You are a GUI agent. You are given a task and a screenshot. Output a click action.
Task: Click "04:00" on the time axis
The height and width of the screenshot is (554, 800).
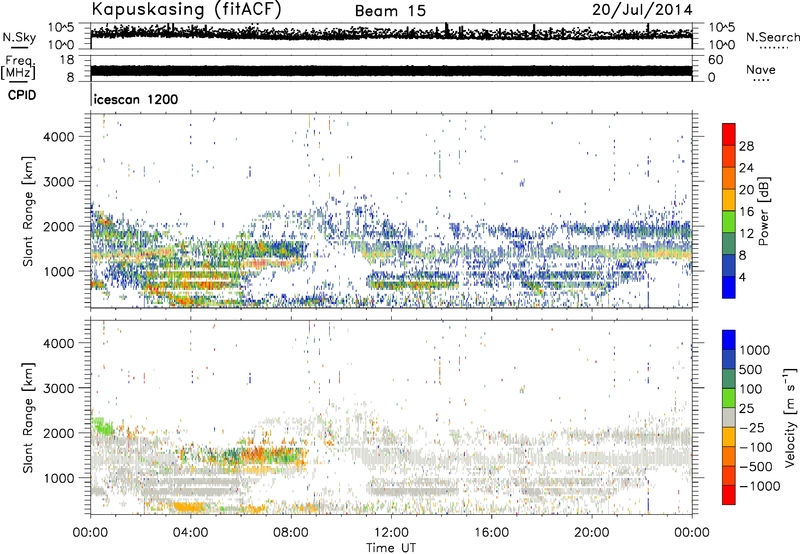pyautogui.click(x=190, y=533)
